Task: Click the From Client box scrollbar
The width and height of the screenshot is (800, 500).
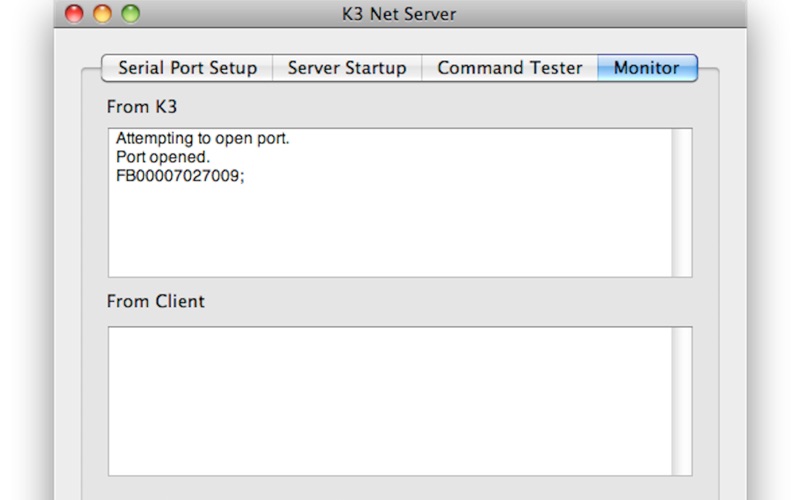Action: point(682,401)
